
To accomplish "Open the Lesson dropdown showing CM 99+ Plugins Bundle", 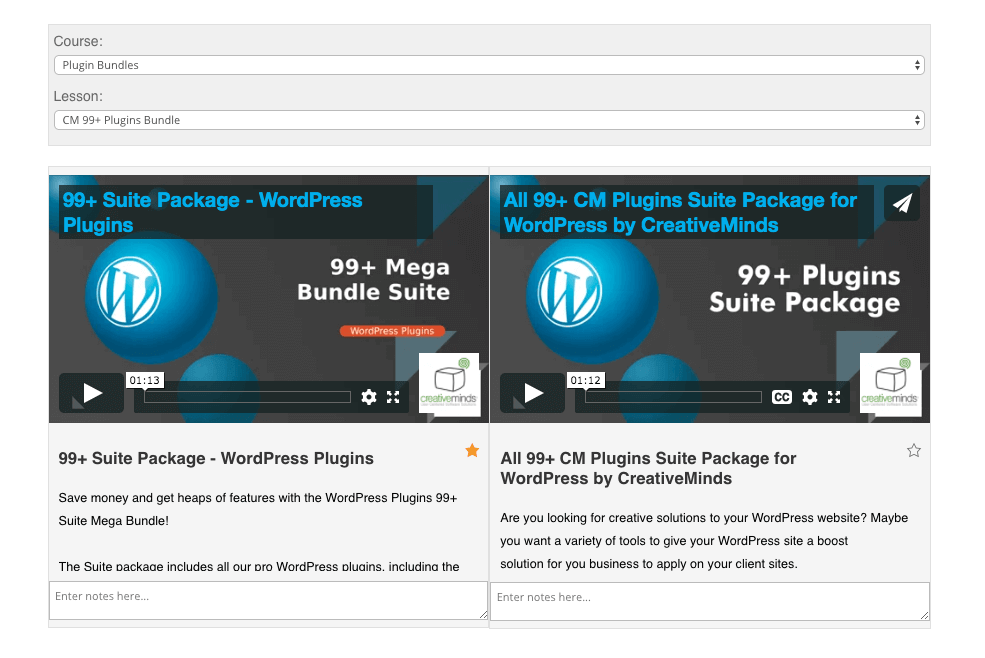I will point(489,120).
